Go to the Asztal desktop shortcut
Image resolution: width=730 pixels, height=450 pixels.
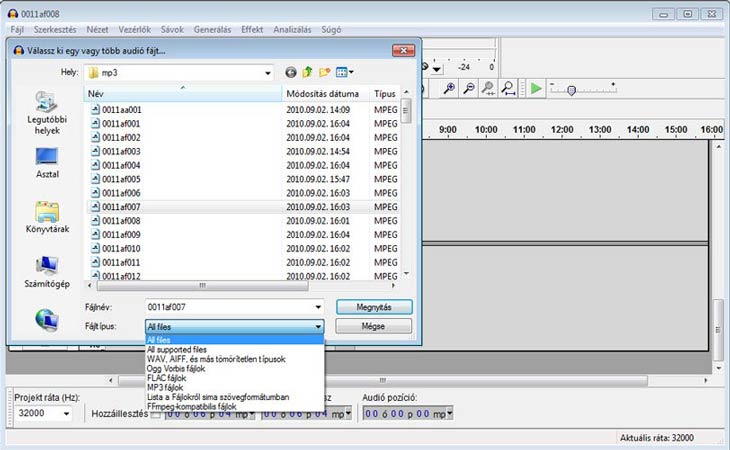[x=46, y=162]
